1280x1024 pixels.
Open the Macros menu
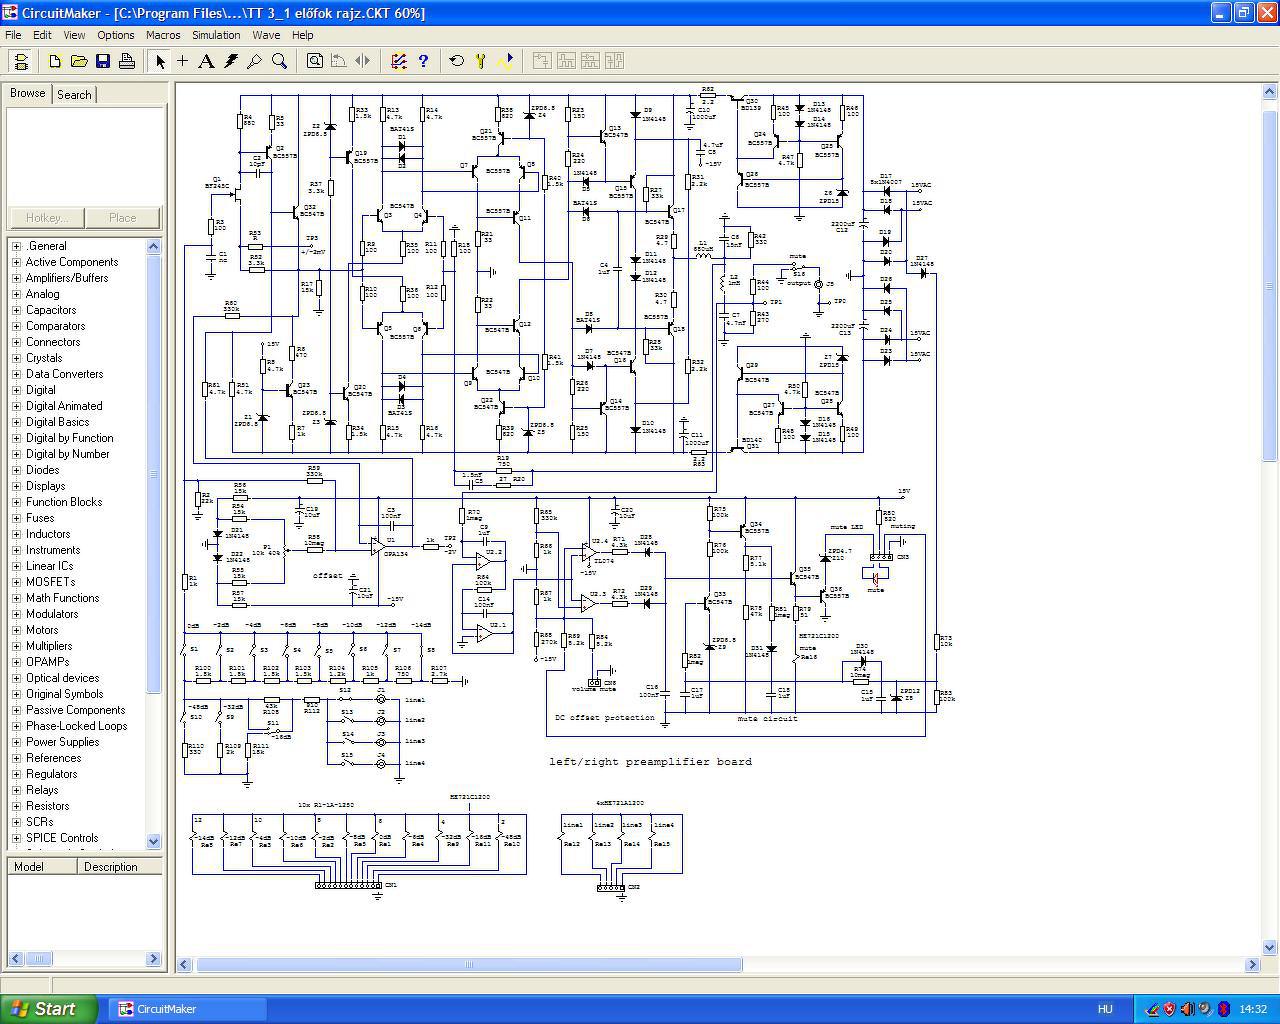coord(163,35)
